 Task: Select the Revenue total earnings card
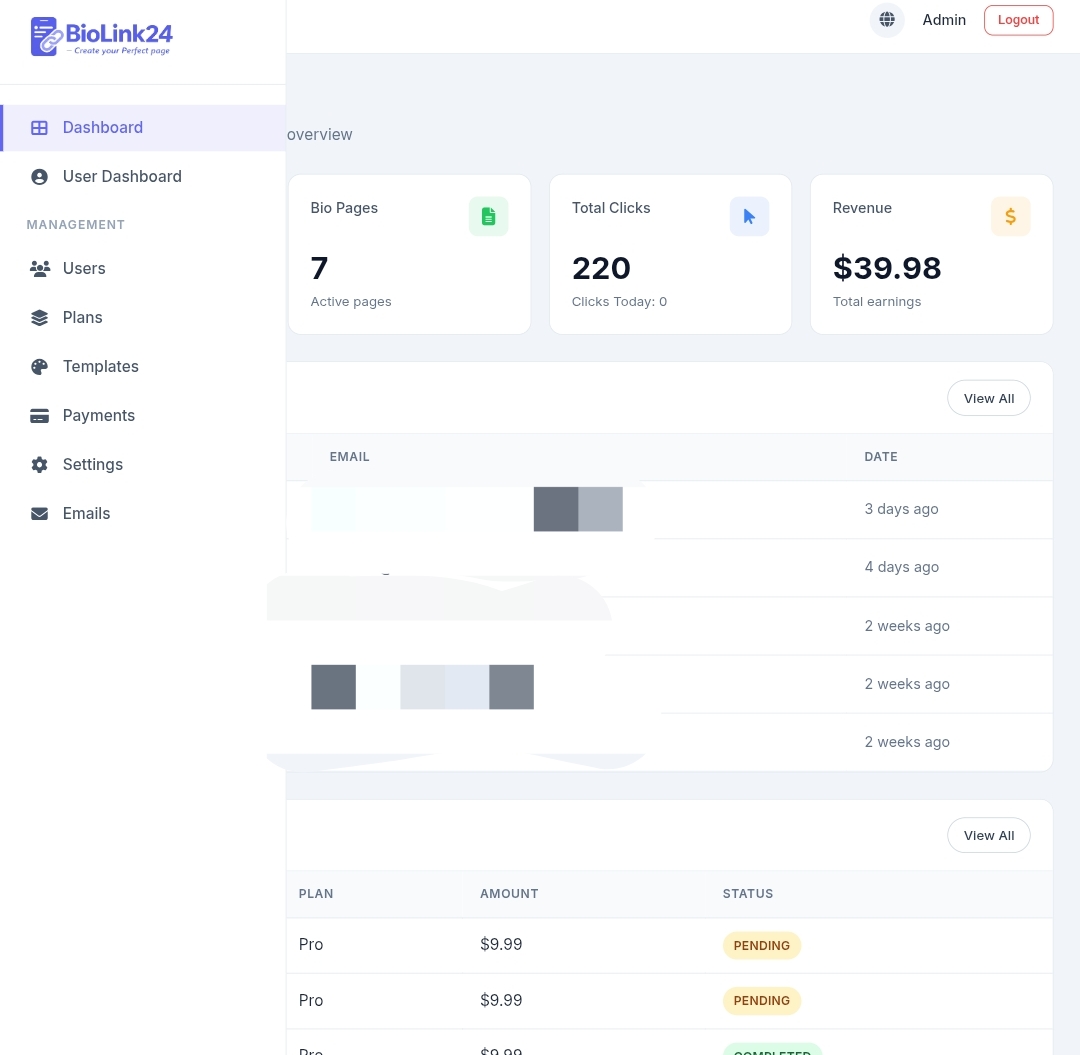coord(930,255)
